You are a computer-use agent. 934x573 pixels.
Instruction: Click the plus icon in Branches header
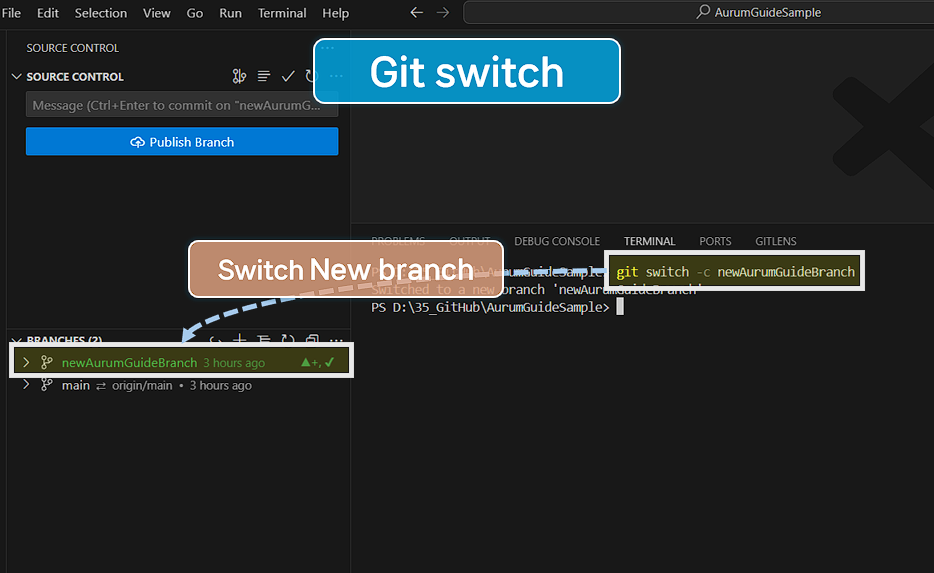tap(239, 339)
